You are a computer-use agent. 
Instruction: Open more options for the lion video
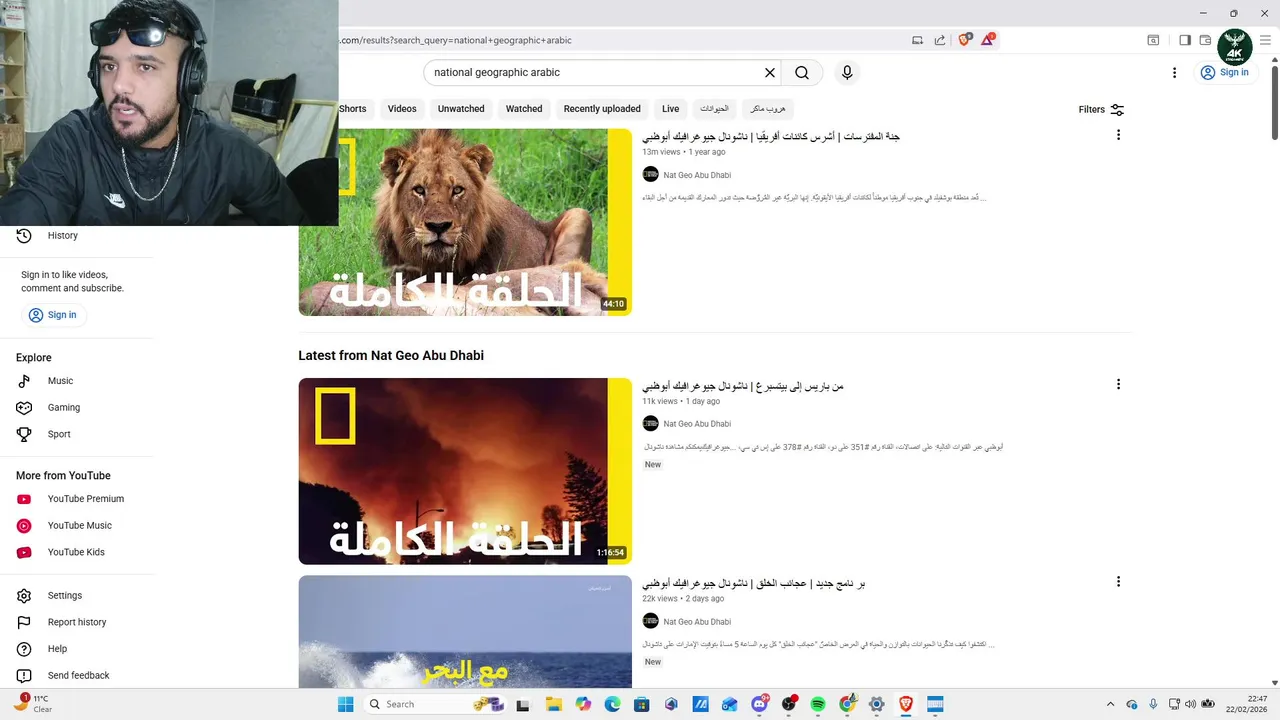tap(1118, 135)
